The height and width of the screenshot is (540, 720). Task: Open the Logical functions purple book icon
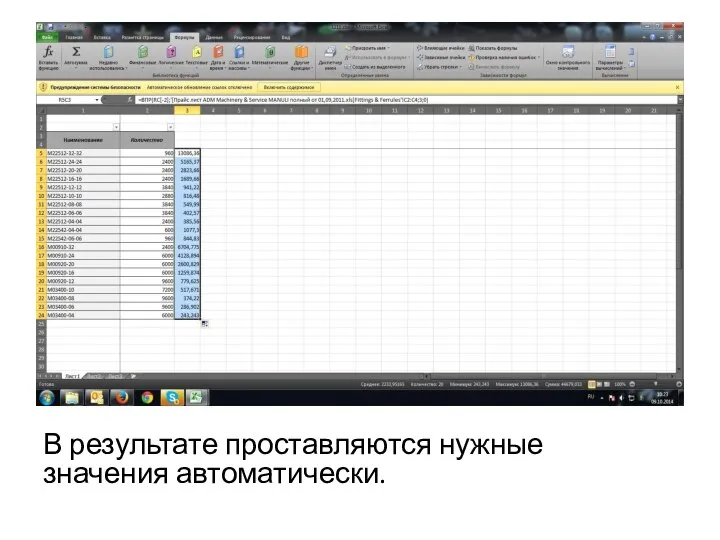click(171, 51)
